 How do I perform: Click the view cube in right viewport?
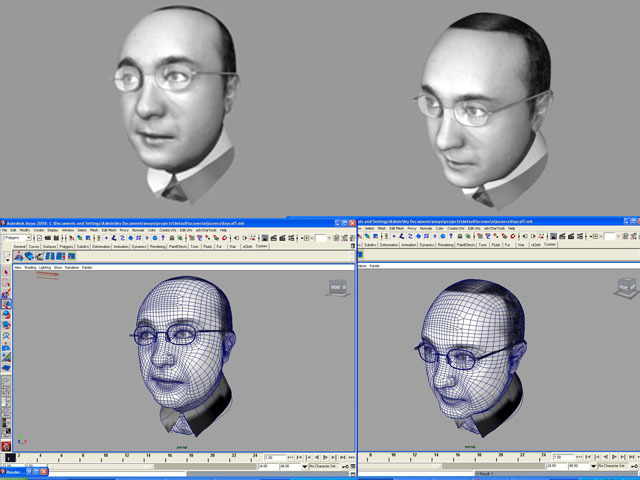click(x=627, y=287)
